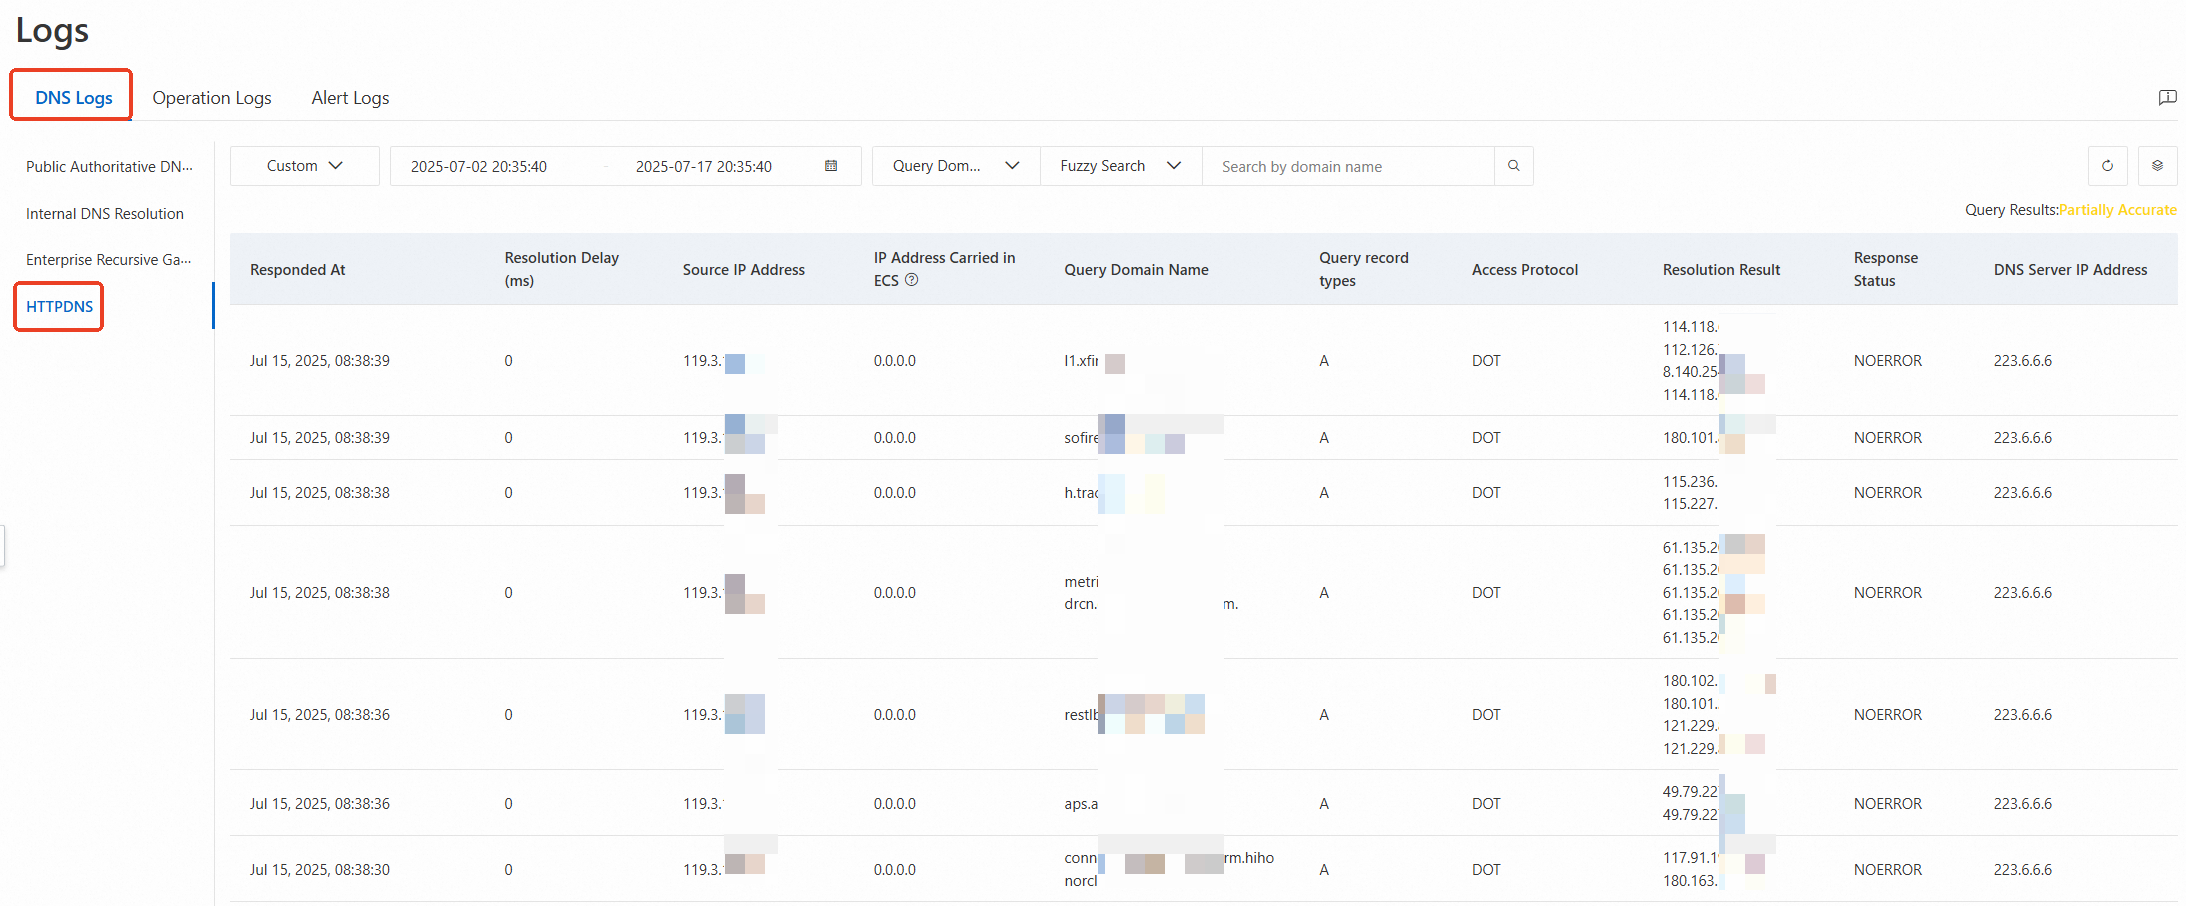Click the Partially Accurate query result label

click(x=2118, y=209)
